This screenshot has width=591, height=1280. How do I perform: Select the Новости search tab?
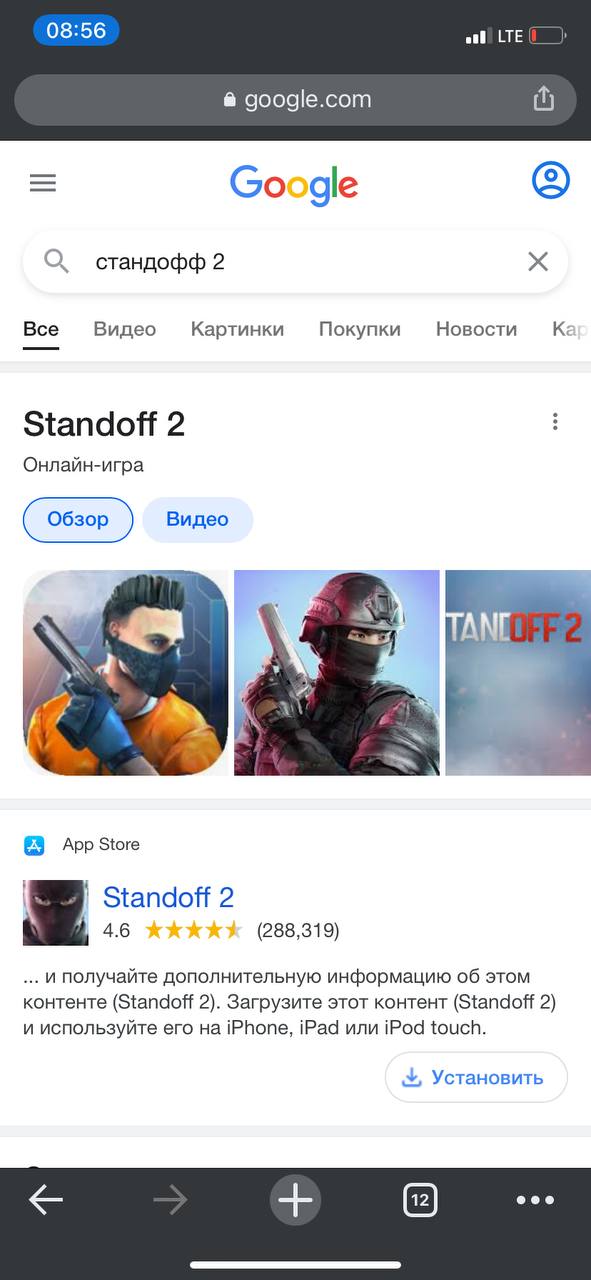click(x=476, y=329)
